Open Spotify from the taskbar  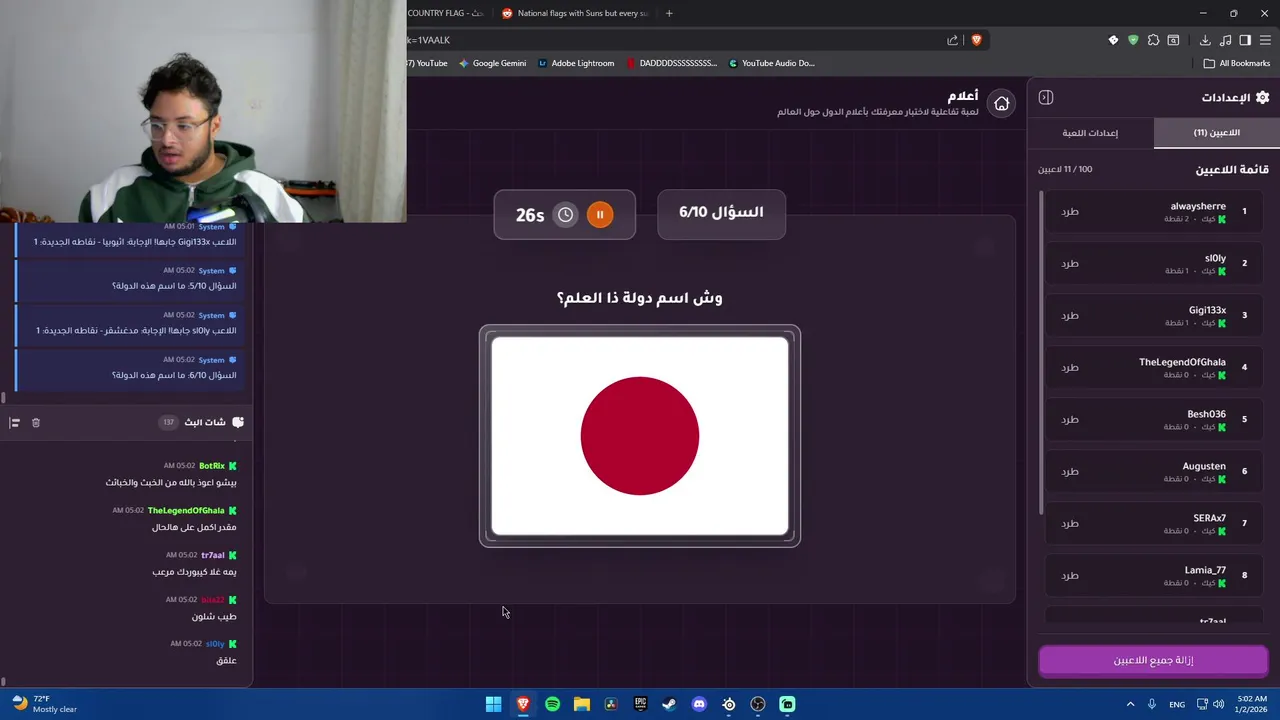pyautogui.click(x=552, y=704)
